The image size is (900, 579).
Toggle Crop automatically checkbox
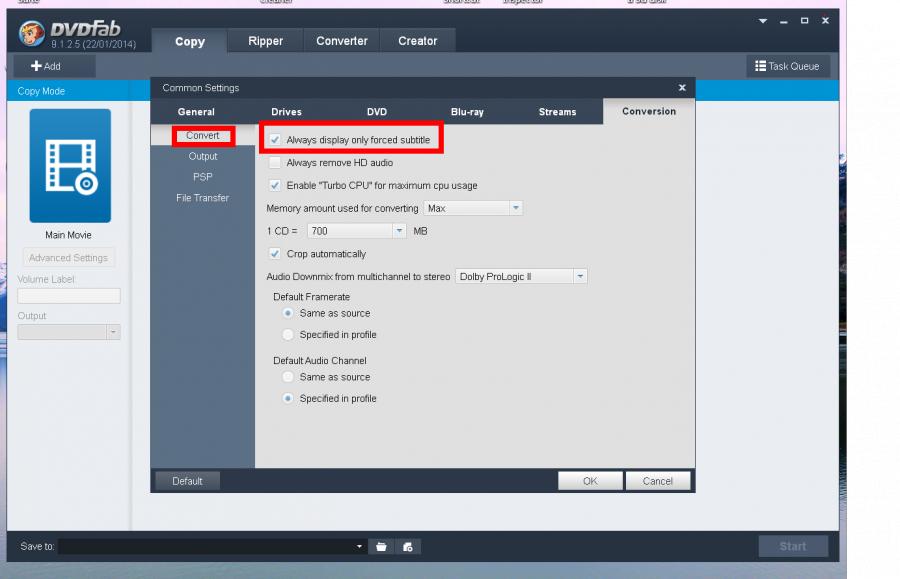click(275, 254)
